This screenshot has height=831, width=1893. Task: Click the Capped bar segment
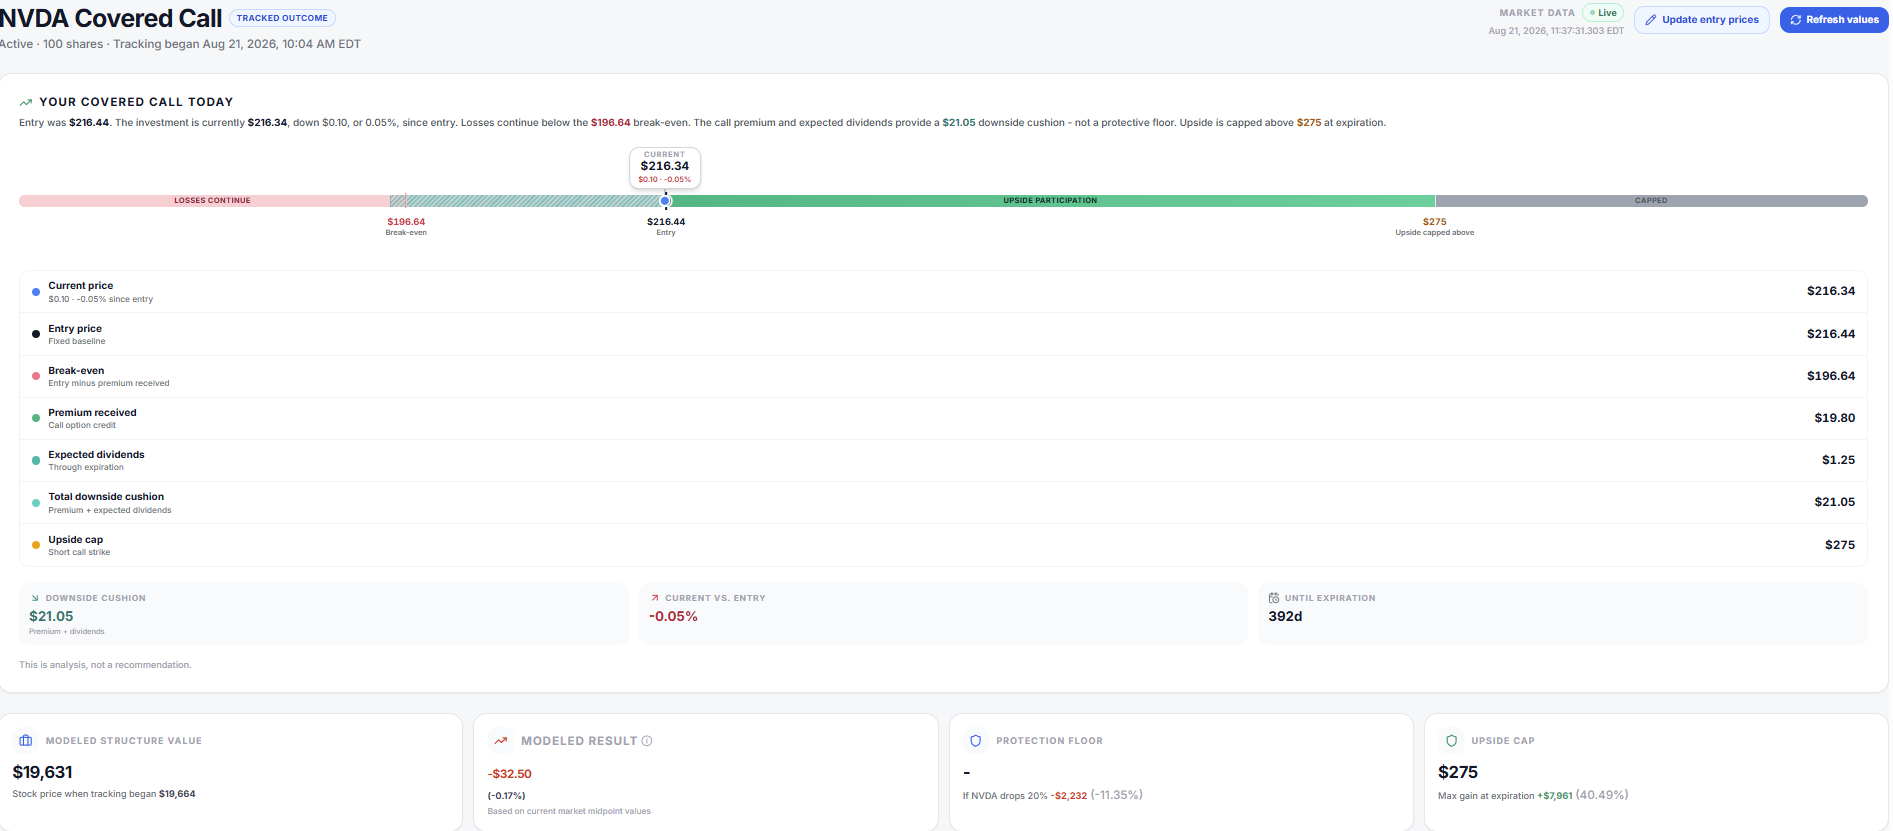(1651, 201)
